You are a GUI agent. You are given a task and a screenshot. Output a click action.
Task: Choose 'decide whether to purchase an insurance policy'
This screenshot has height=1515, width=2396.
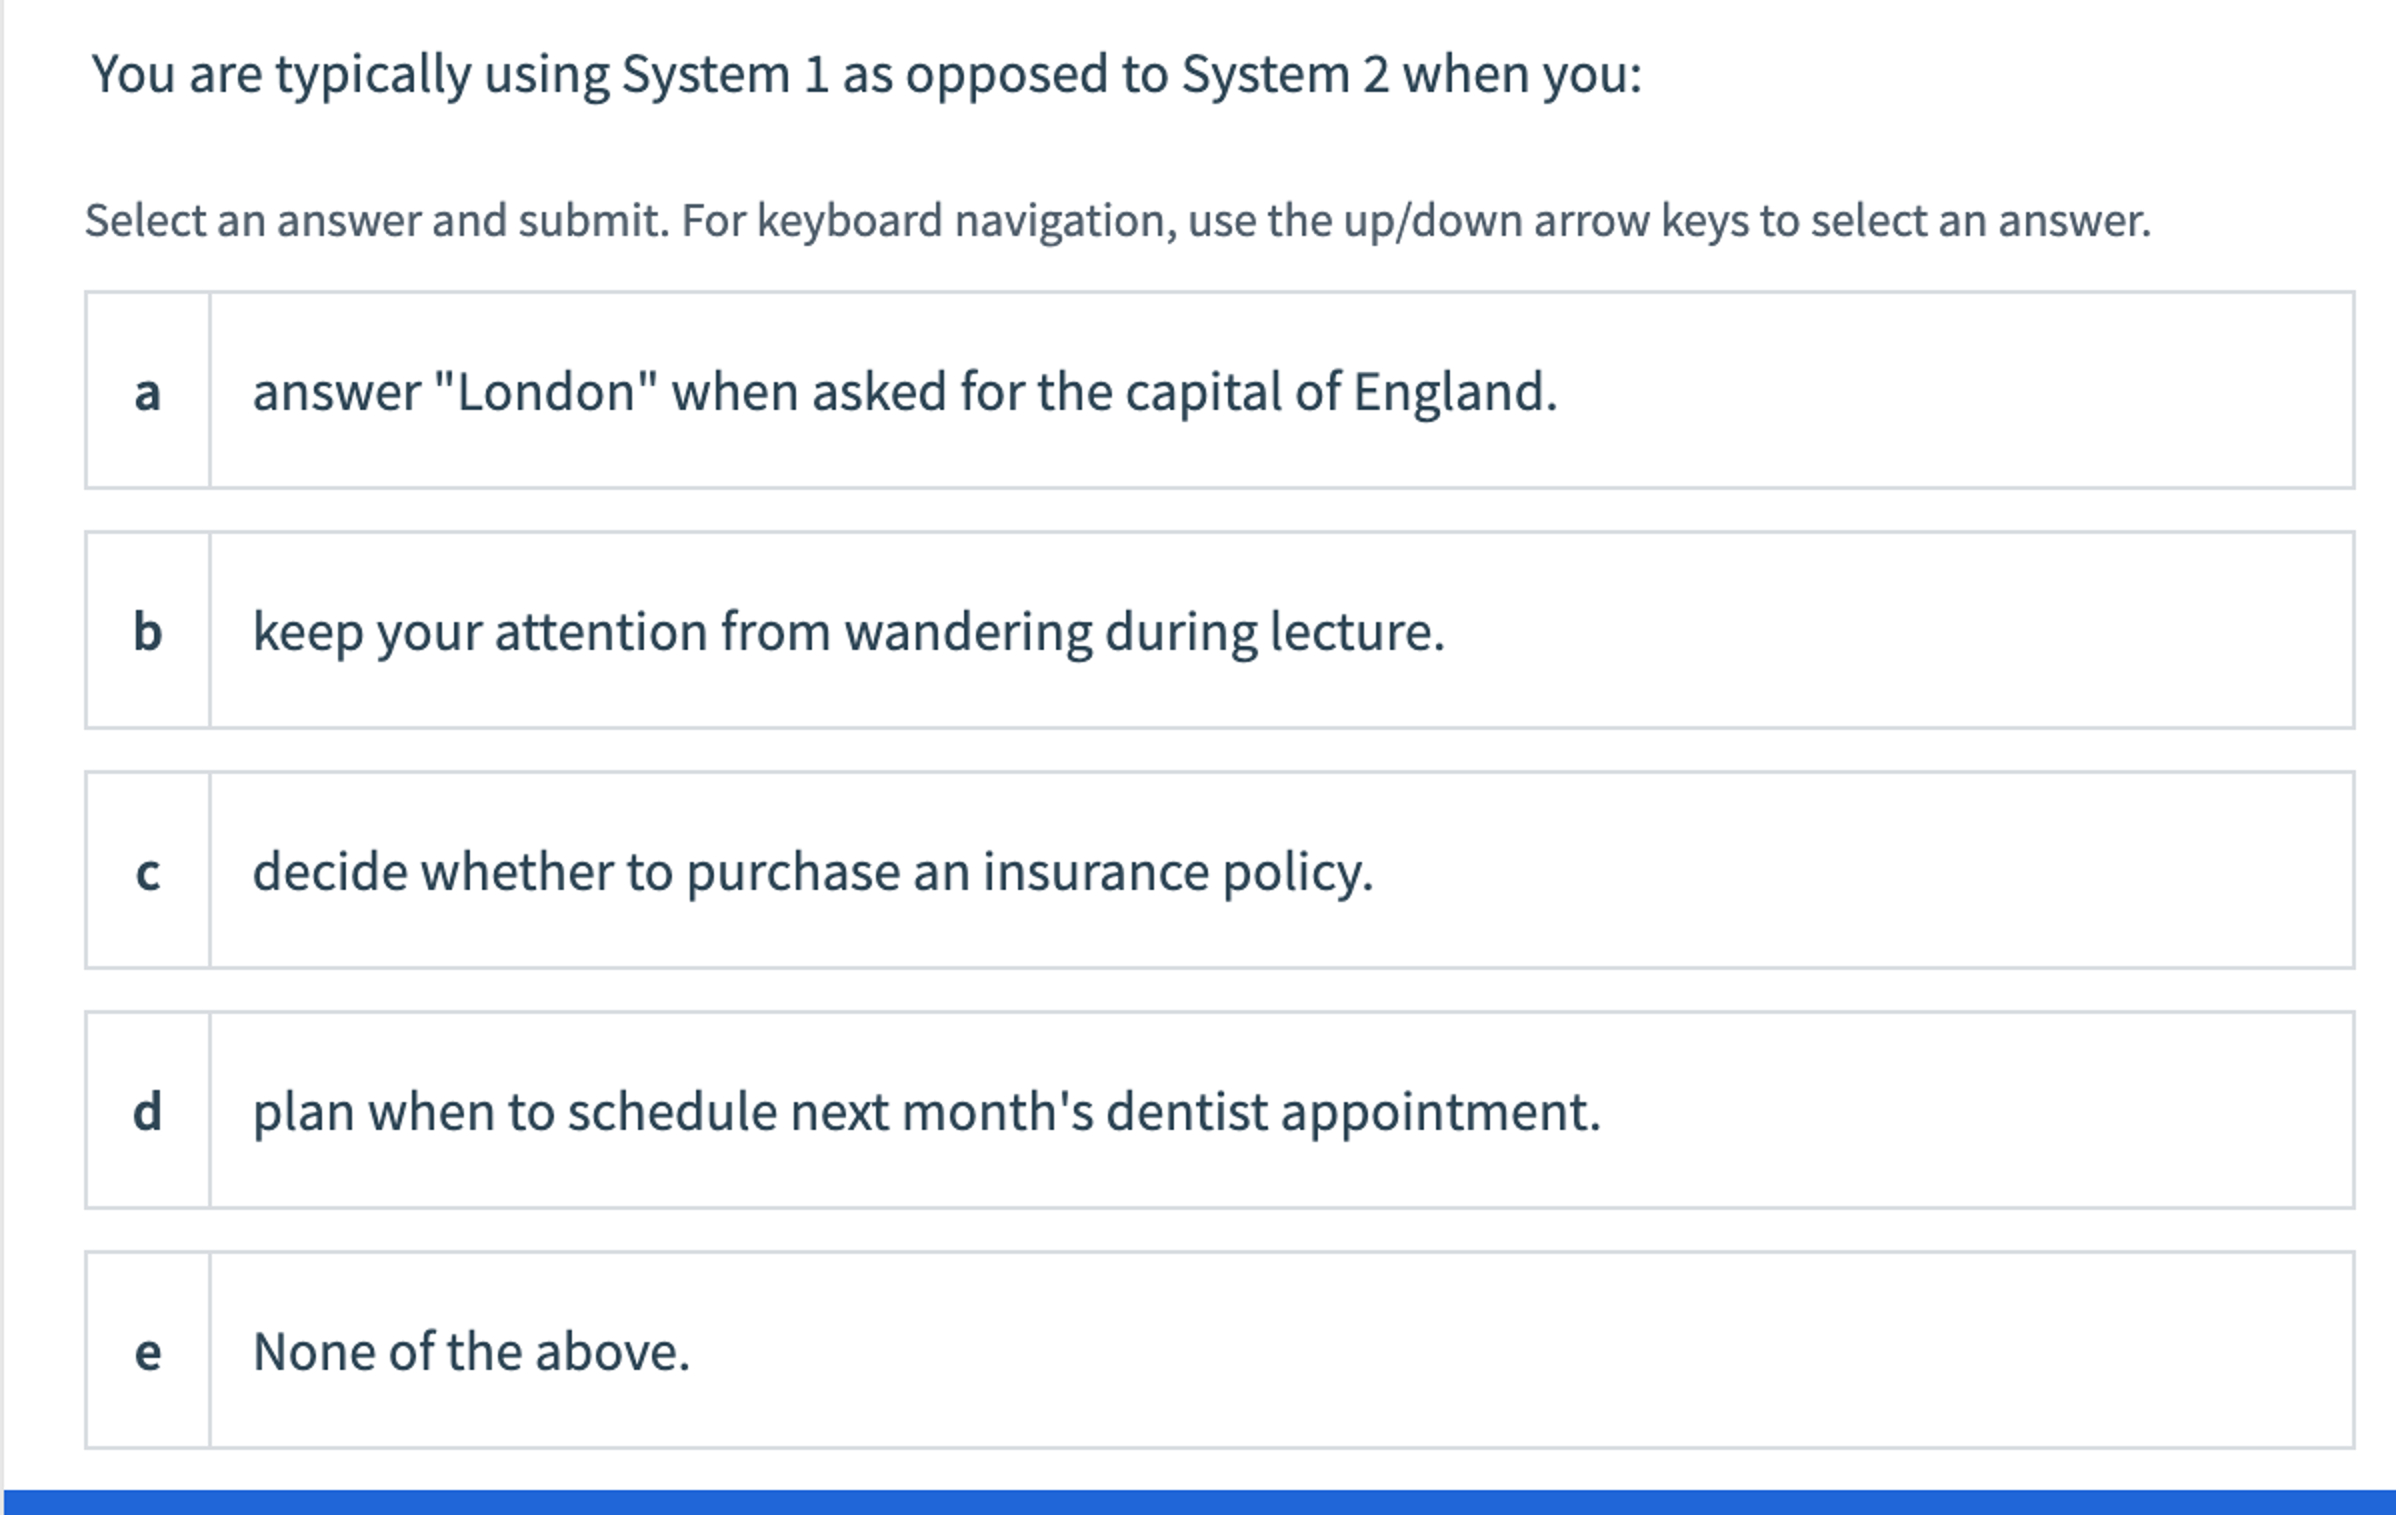click(812, 871)
